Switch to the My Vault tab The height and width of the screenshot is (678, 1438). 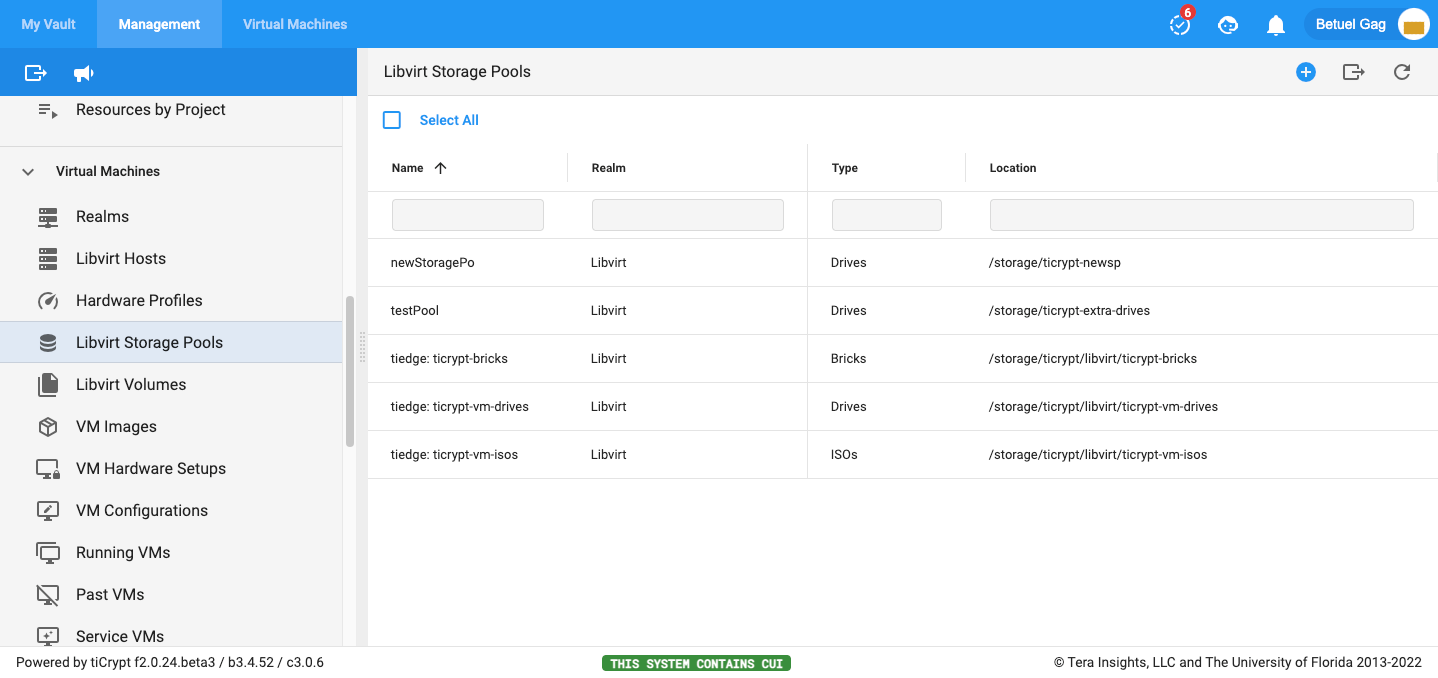click(x=48, y=24)
